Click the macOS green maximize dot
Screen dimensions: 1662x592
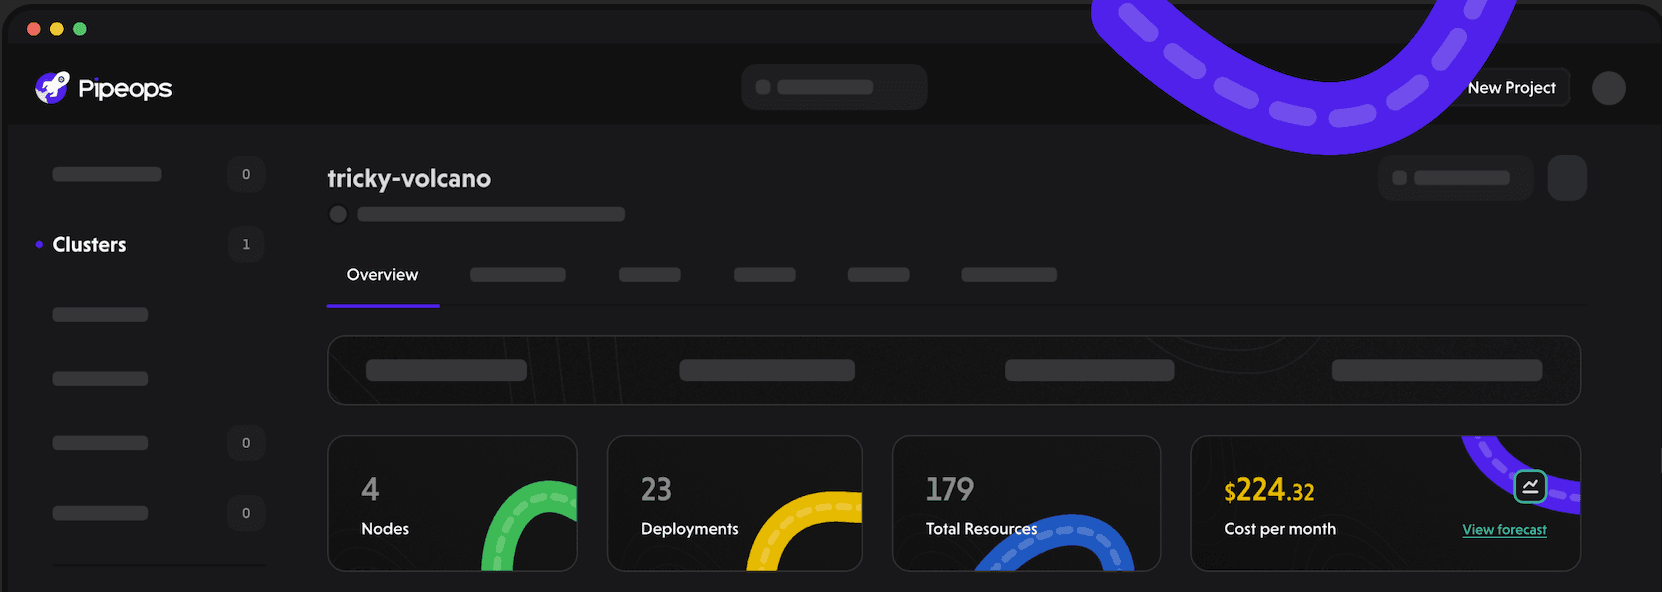pyautogui.click(x=80, y=29)
